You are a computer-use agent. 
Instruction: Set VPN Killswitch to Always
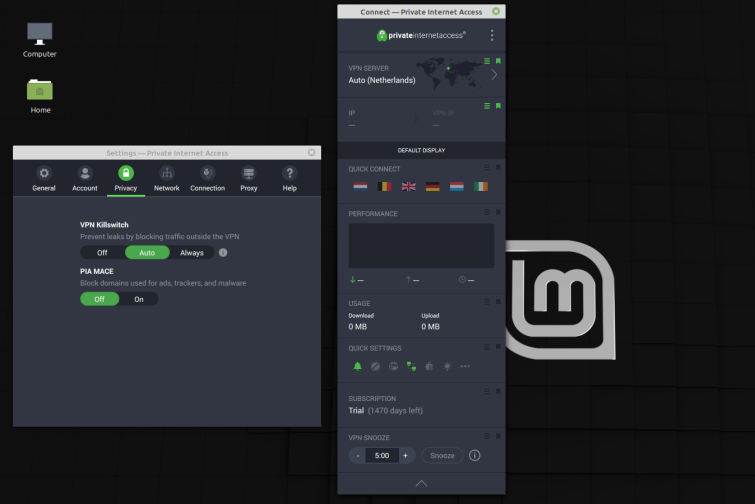(x=192, y=253)
